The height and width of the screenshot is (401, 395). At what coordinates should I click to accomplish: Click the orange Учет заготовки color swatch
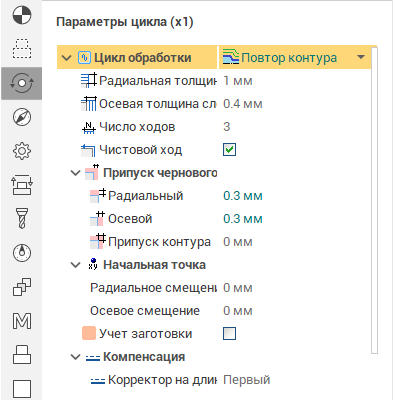[89, 333]
